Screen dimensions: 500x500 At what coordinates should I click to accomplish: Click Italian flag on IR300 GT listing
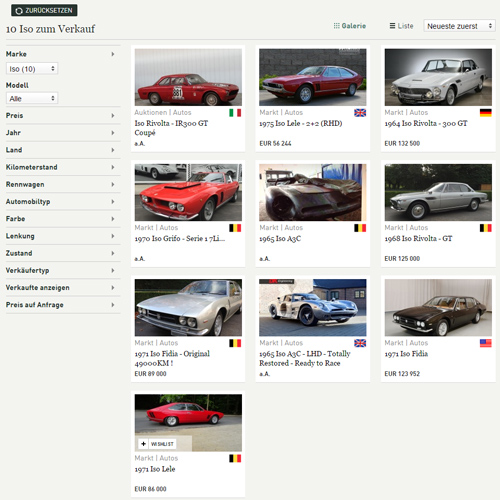coord(235,113)
